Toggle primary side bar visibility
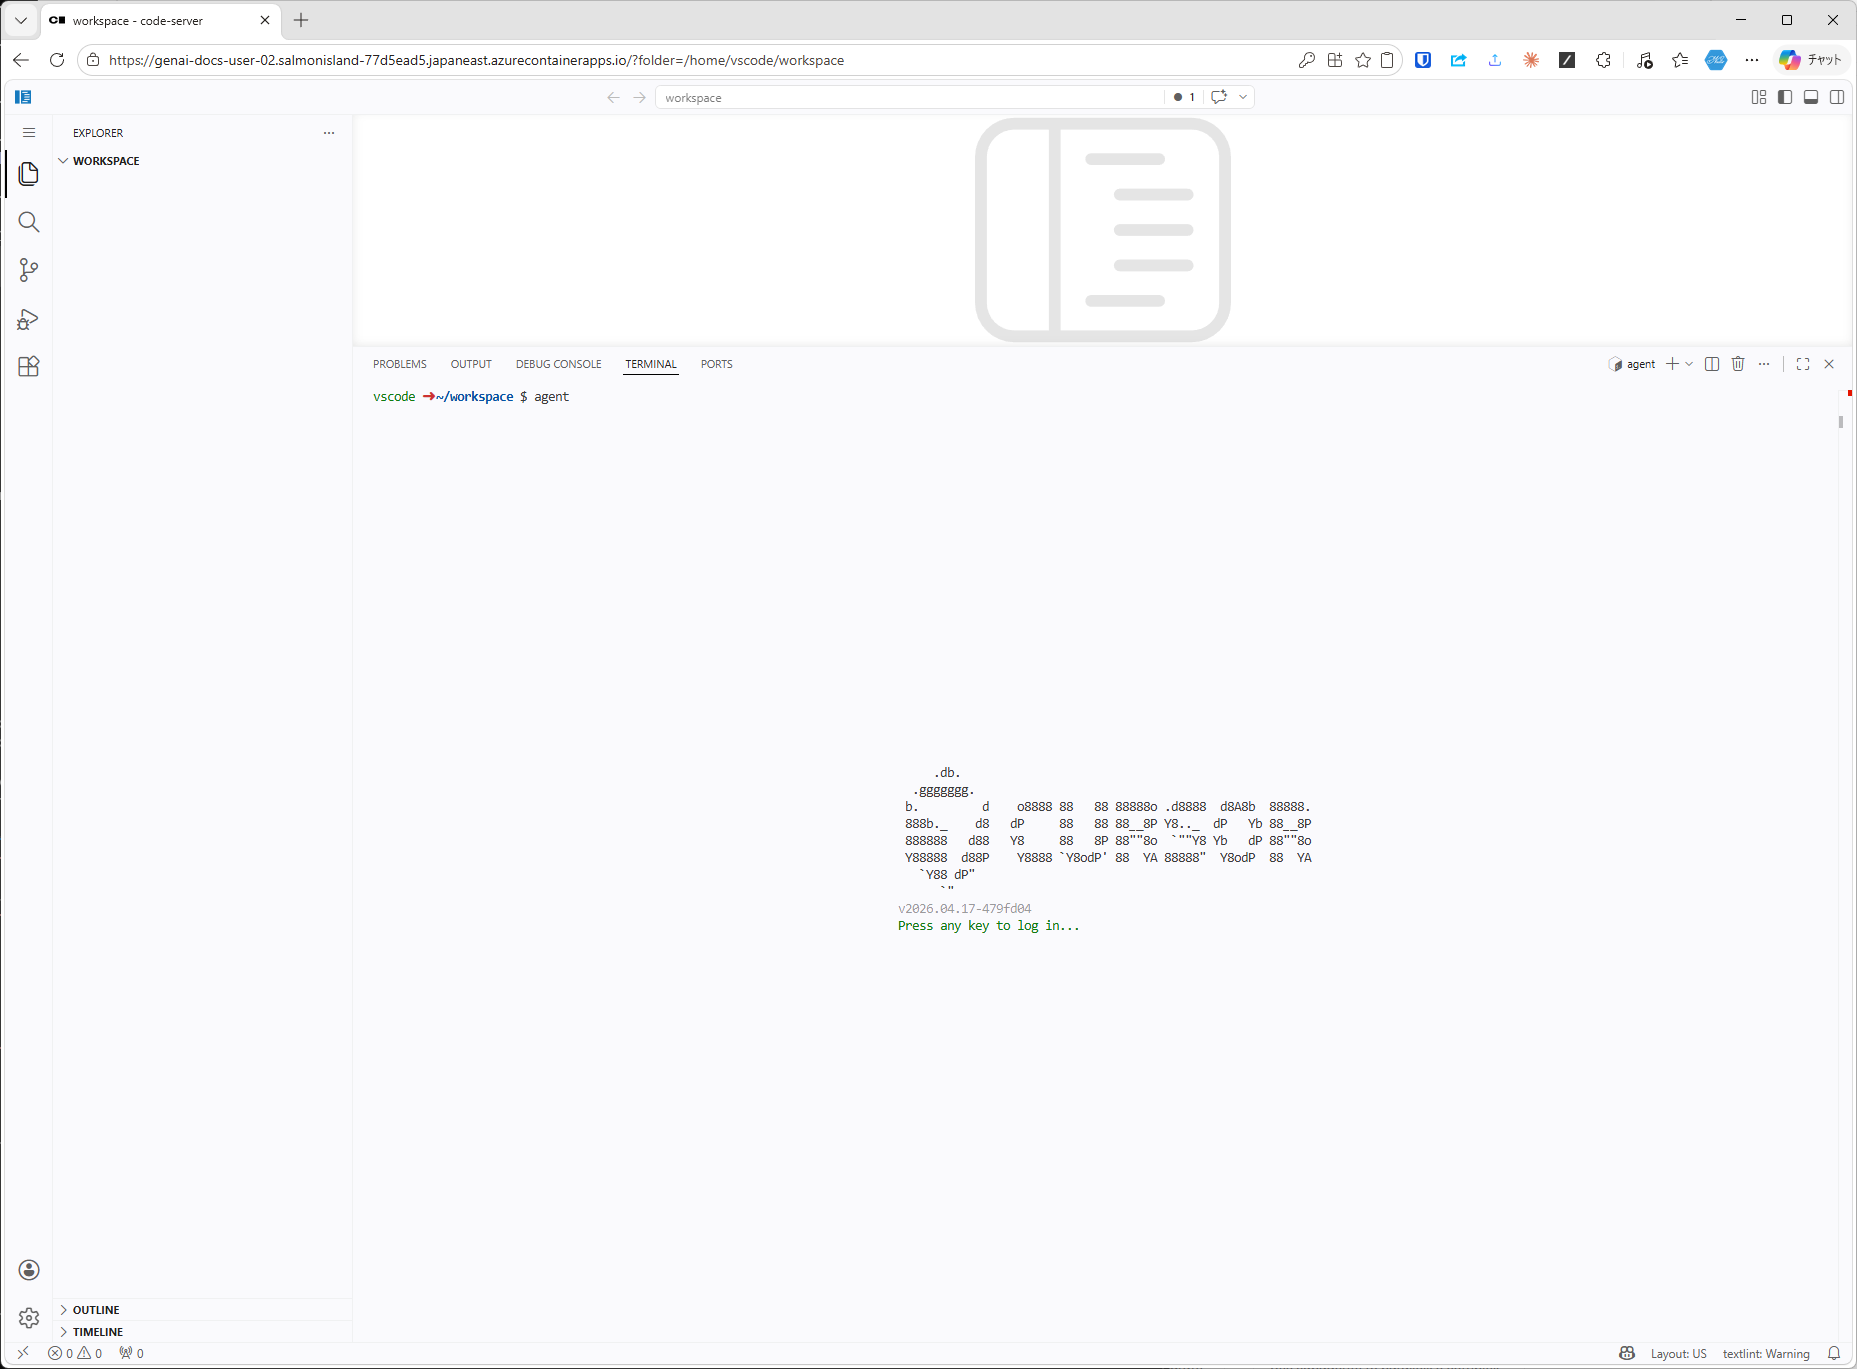This screenshot has width=1857, height=1369. point(1785,97)
